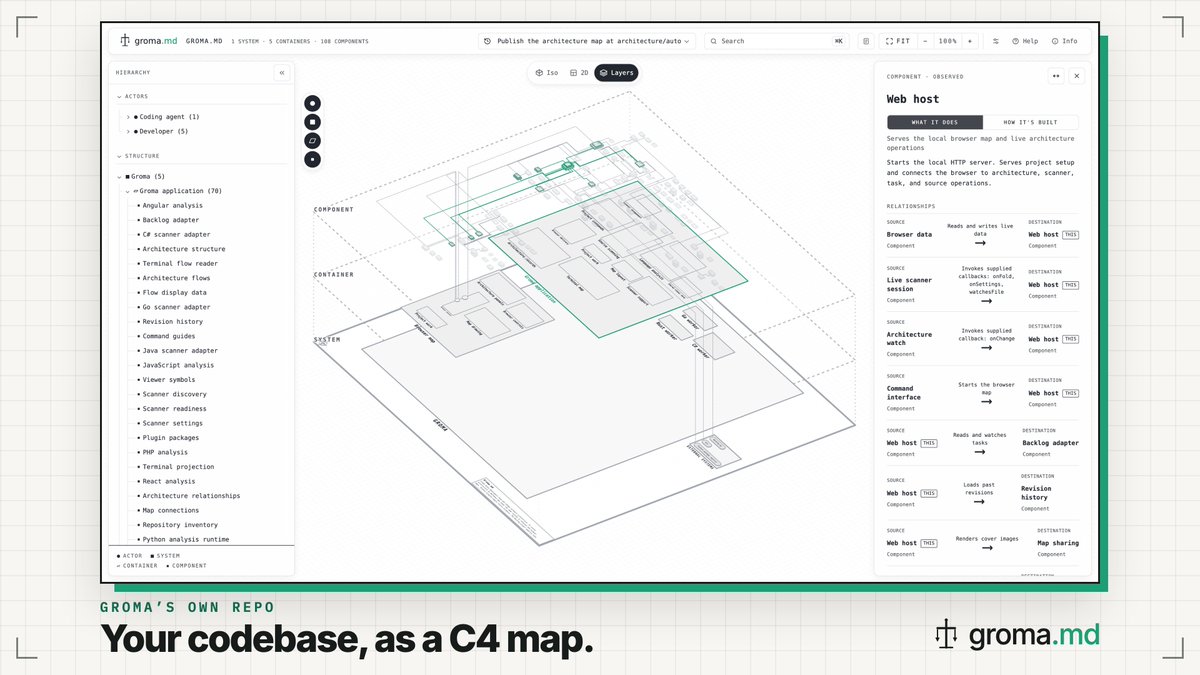The width and height of the screenshot is (1200, 675).
Task: Click the magnifier icon in the search box
Action: click(713, 41)
